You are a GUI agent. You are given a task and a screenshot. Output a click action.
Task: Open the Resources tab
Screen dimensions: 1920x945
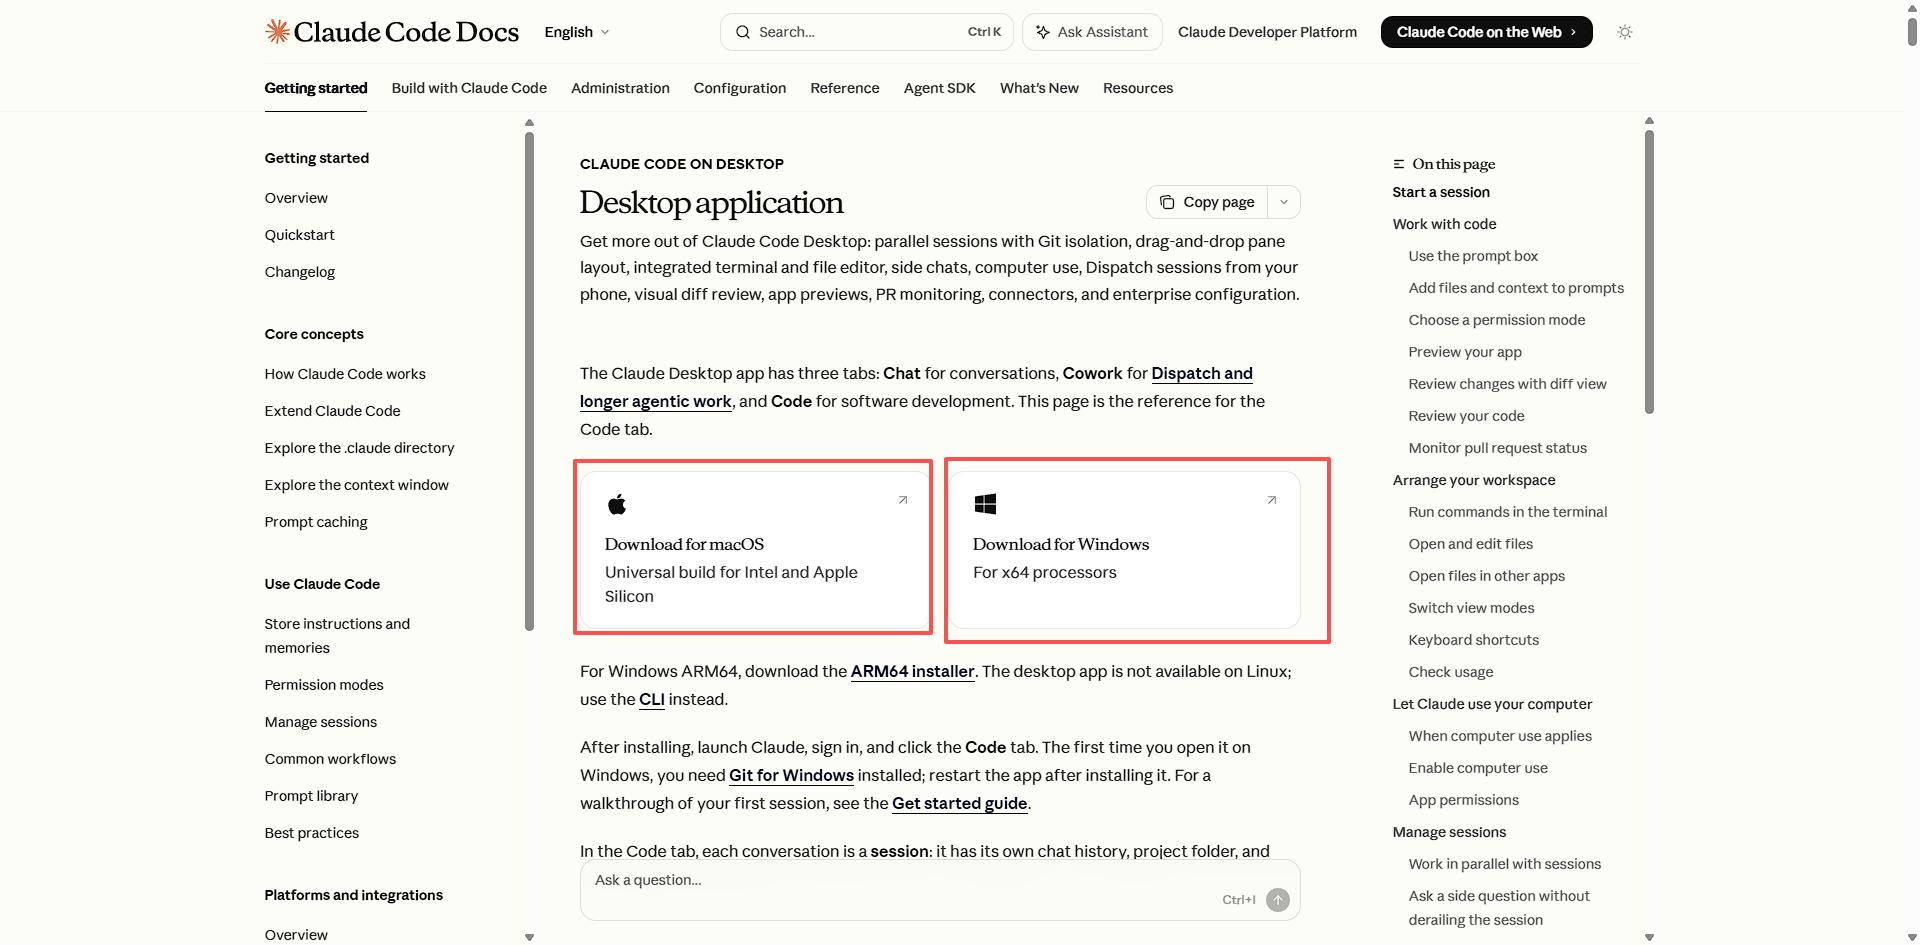pyautogui.click(x=1138, y=88)
